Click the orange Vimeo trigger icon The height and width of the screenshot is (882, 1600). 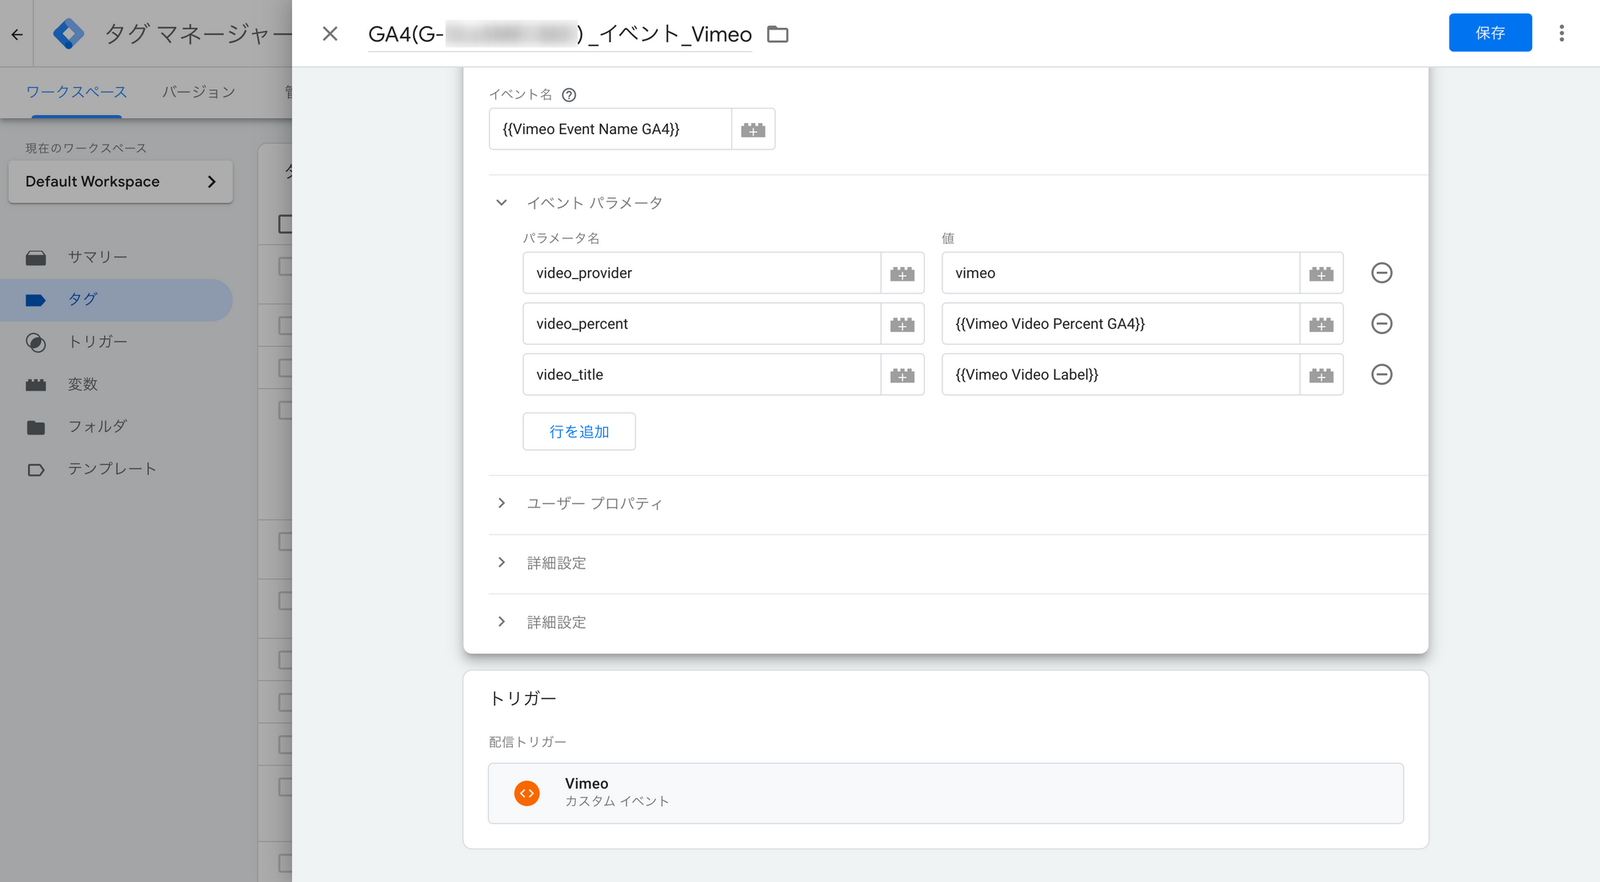[527, 793]
